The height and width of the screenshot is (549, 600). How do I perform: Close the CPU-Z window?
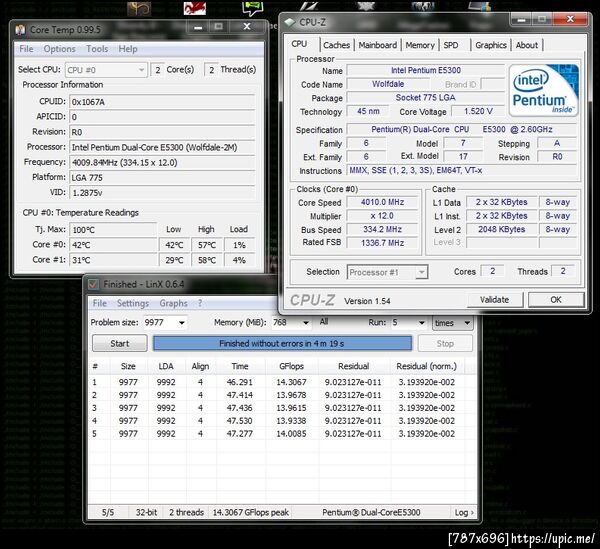coord(570,19)
